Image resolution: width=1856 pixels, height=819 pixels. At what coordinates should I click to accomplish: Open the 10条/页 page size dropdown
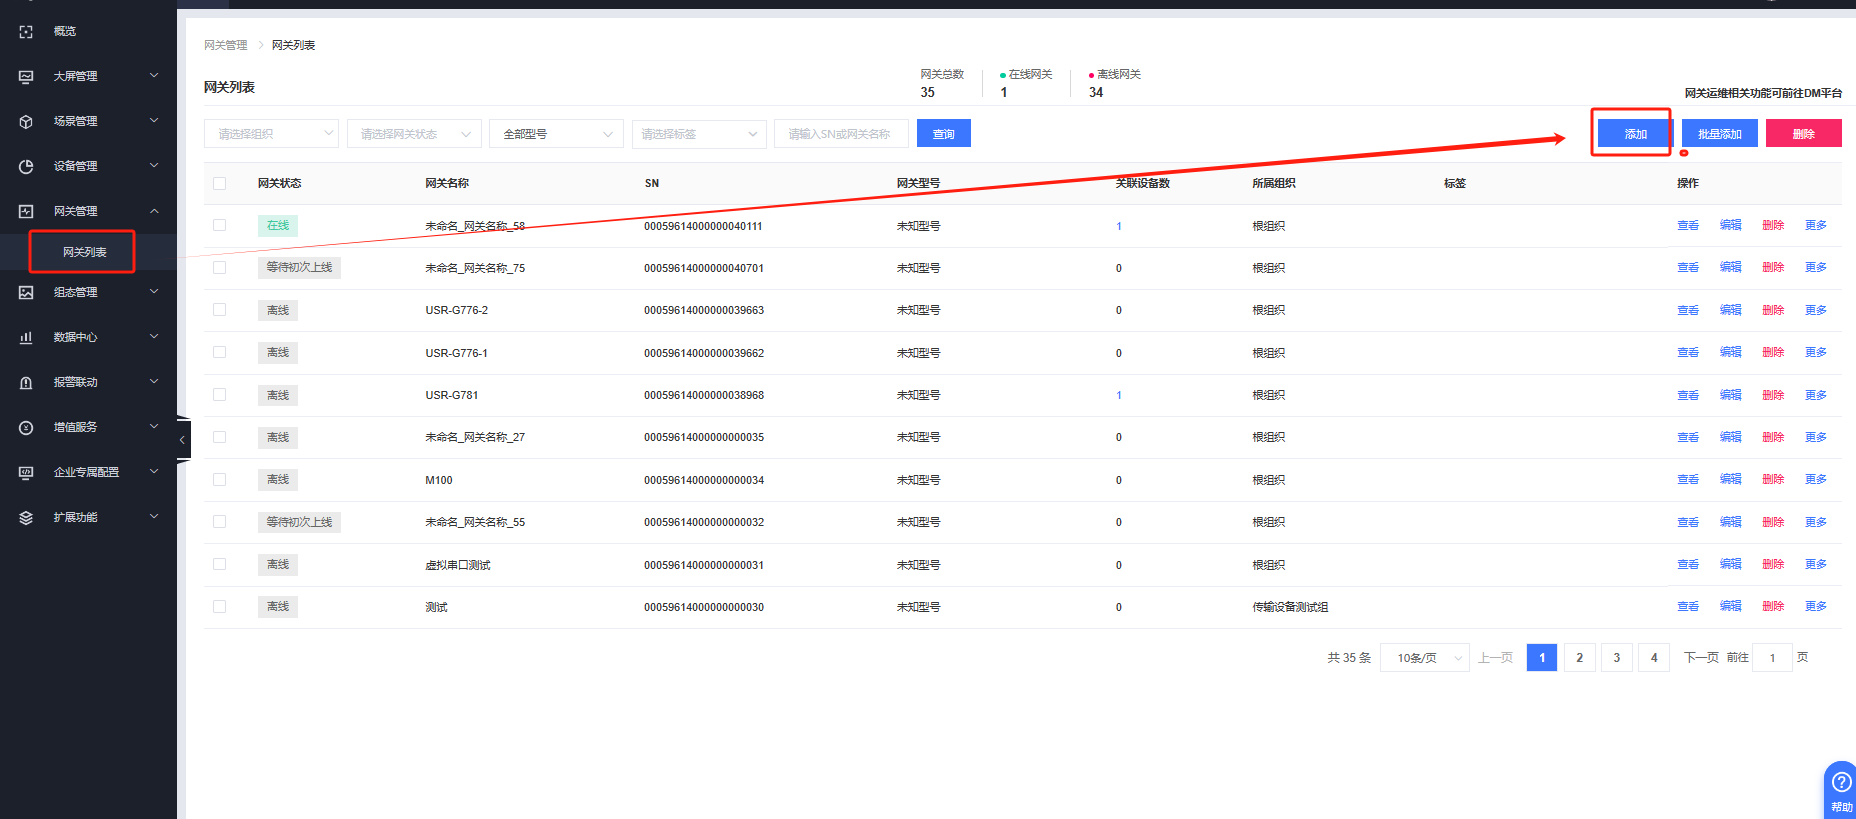(x=1425, y=658)
